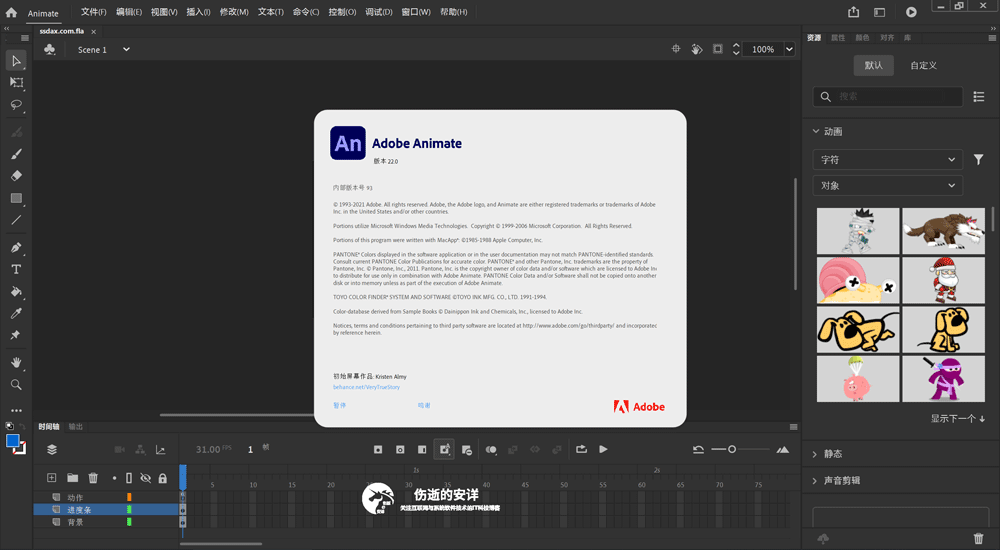This screenshot has width=1000, height=550.
Task: Click the orange color of 动作 layer
Action: pyautogui.click(x=129, y=497)
